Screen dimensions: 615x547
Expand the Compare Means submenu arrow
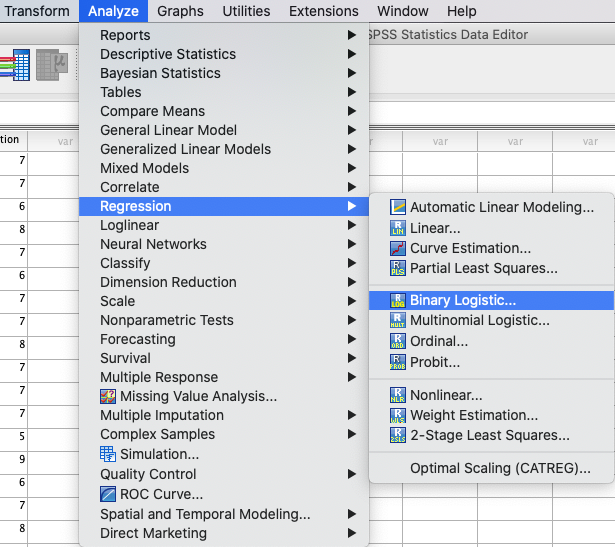pyautogui.click(x=352, y=111)
